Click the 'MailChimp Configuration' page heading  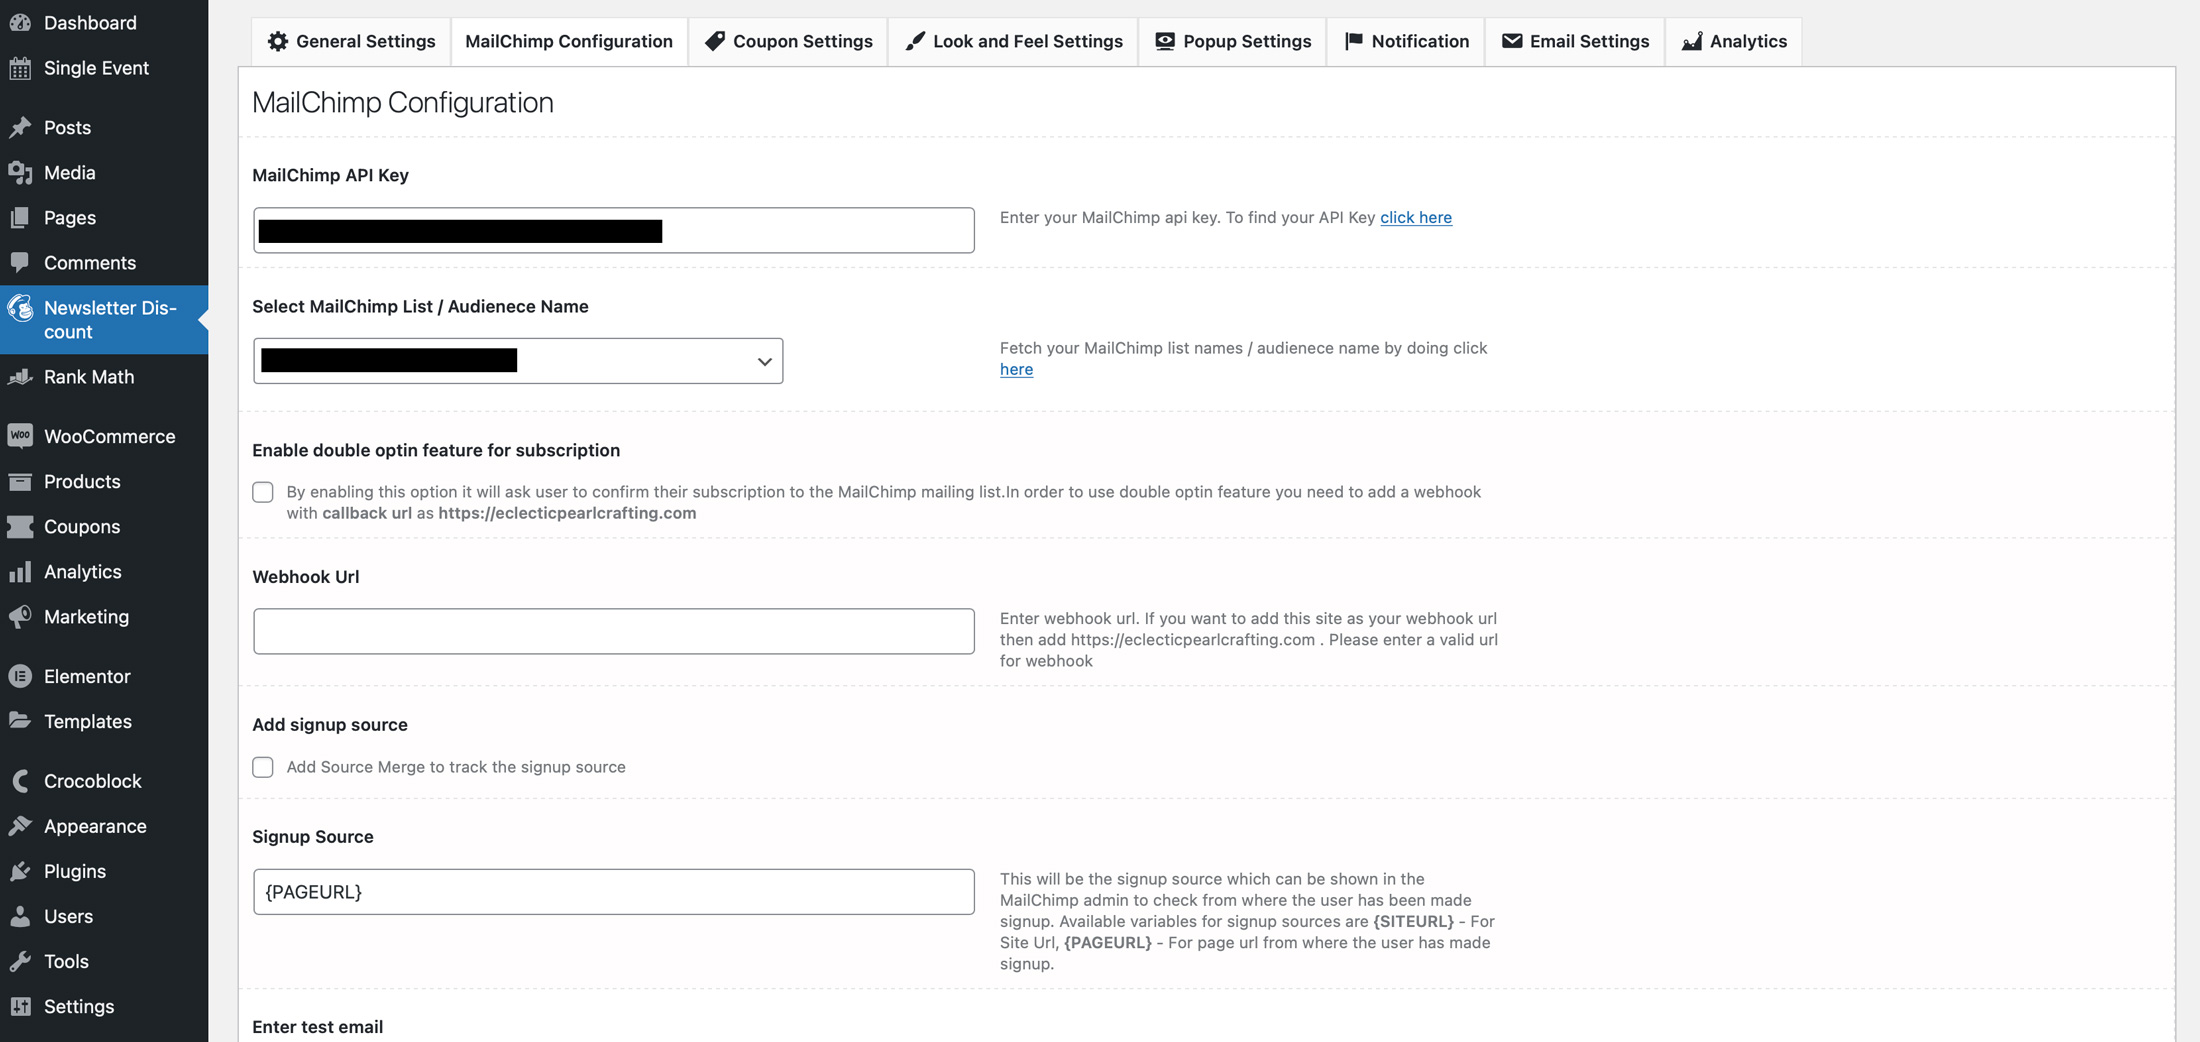[402, 102]
